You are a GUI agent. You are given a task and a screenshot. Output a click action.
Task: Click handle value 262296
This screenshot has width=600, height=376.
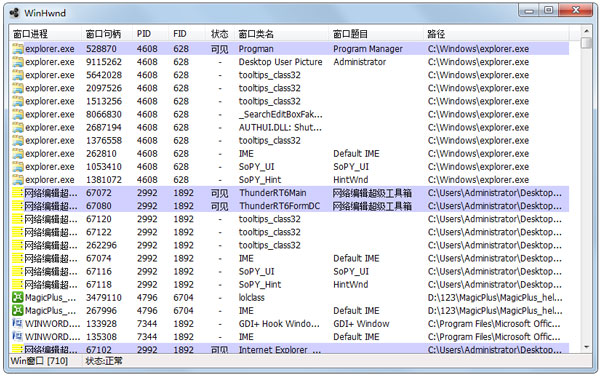coord(101,245)
